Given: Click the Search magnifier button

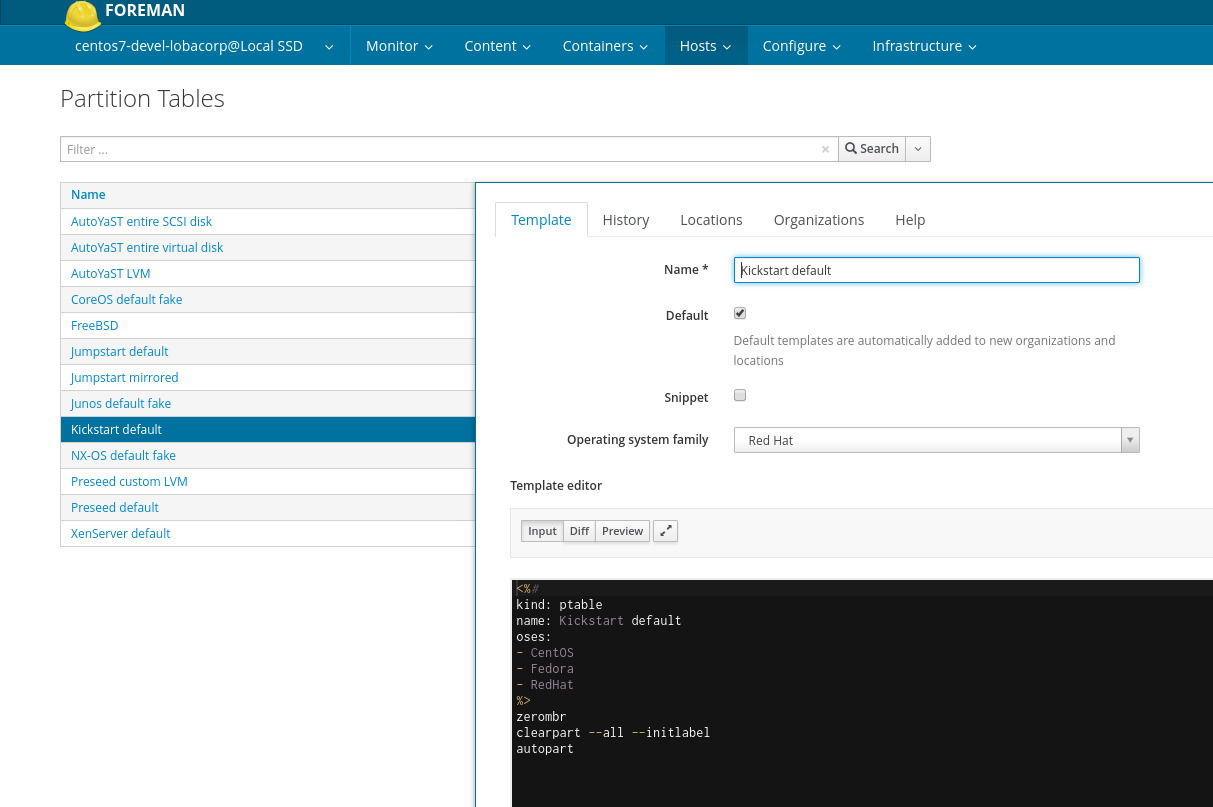Looking at the screenshot, I should coord(871,149).
